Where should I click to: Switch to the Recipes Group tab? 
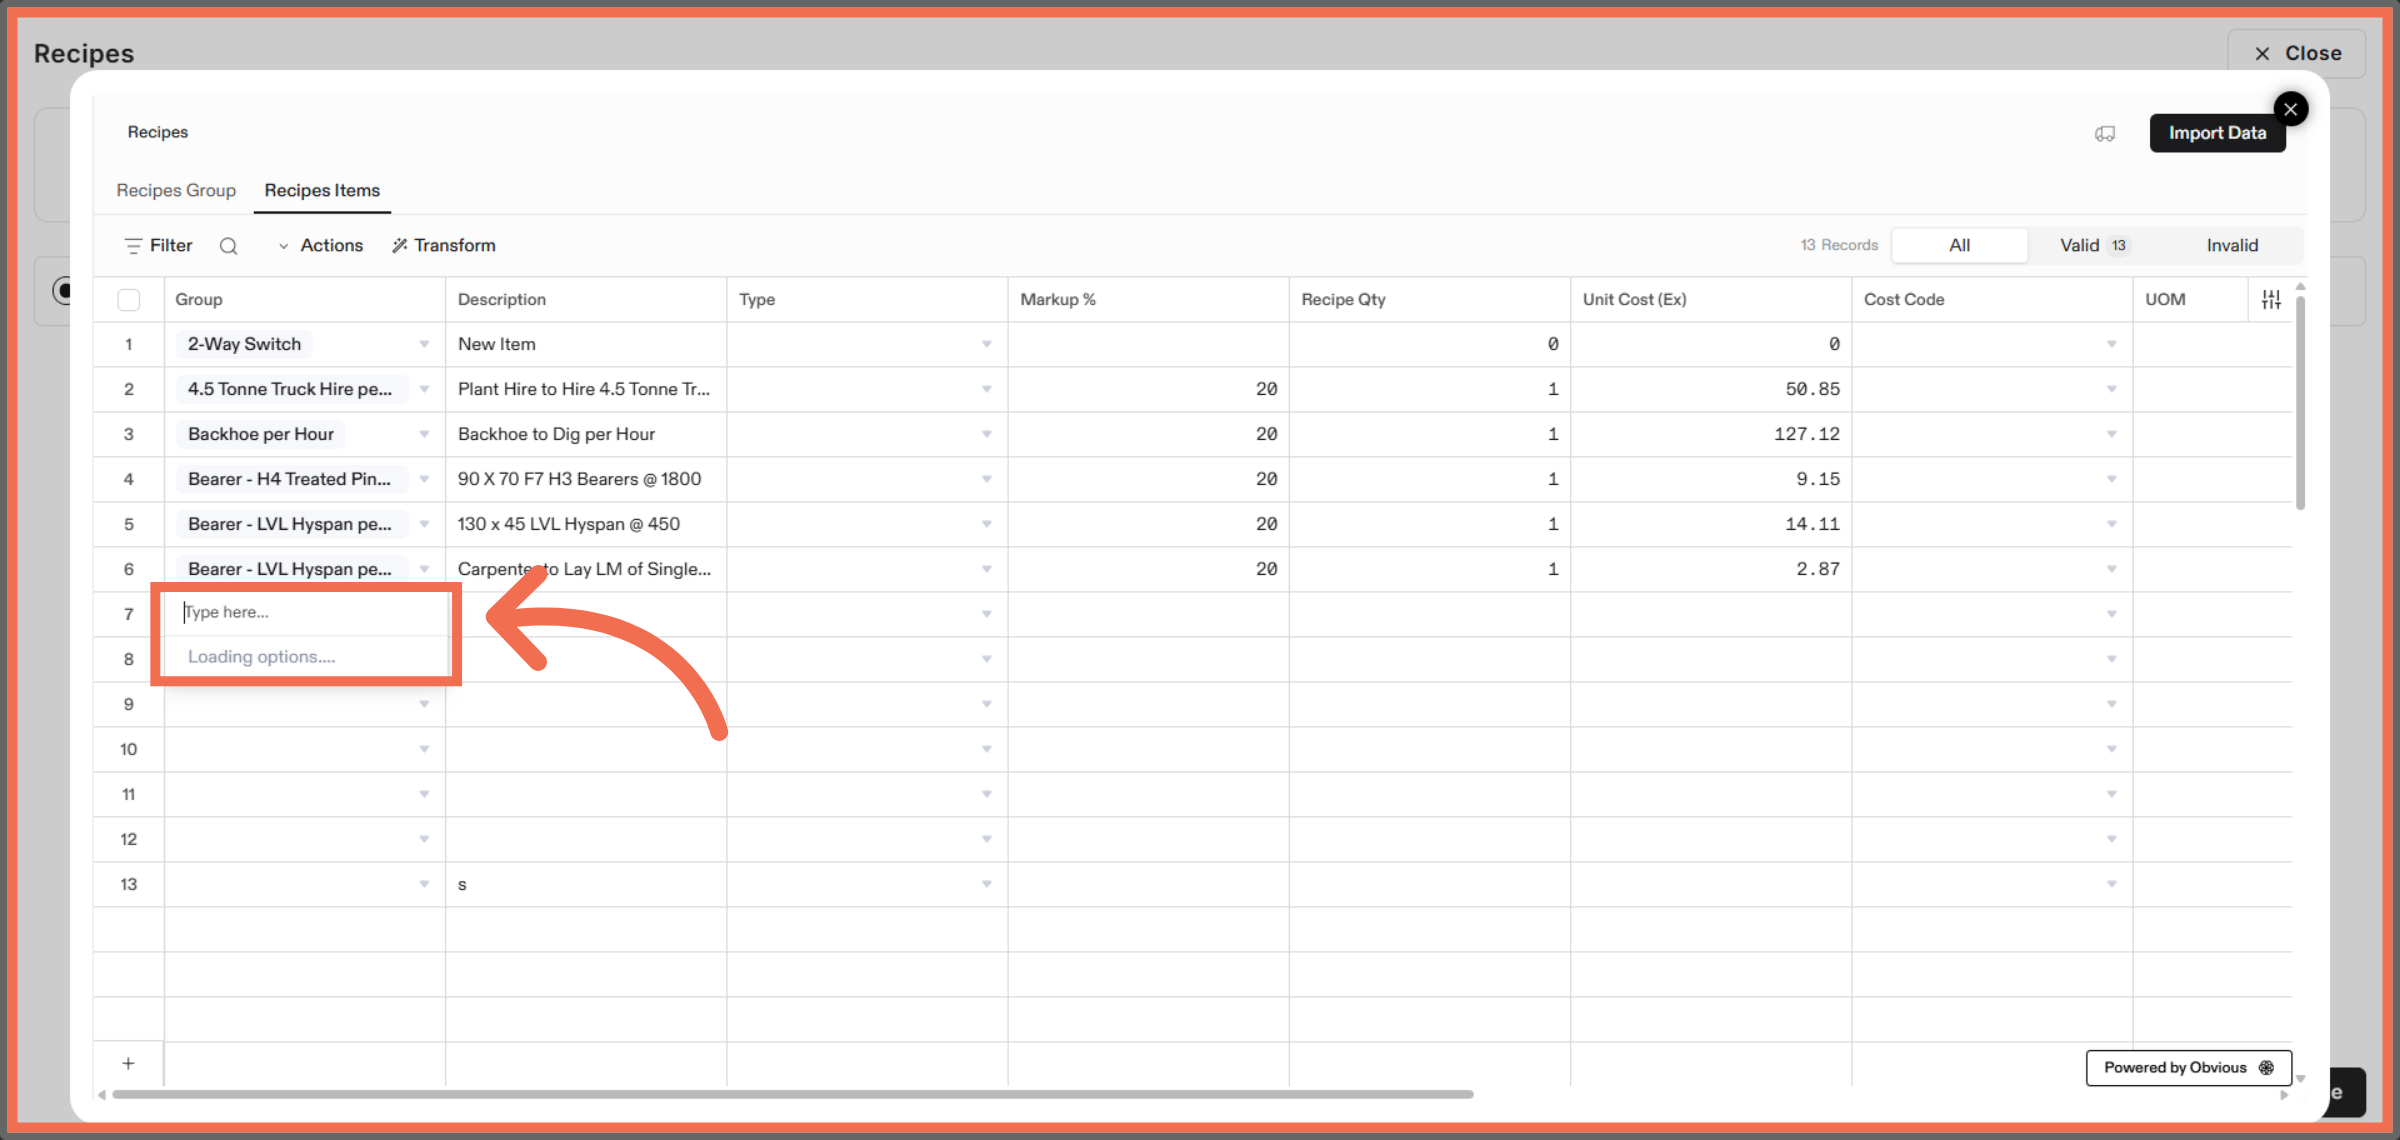(176, 190)
